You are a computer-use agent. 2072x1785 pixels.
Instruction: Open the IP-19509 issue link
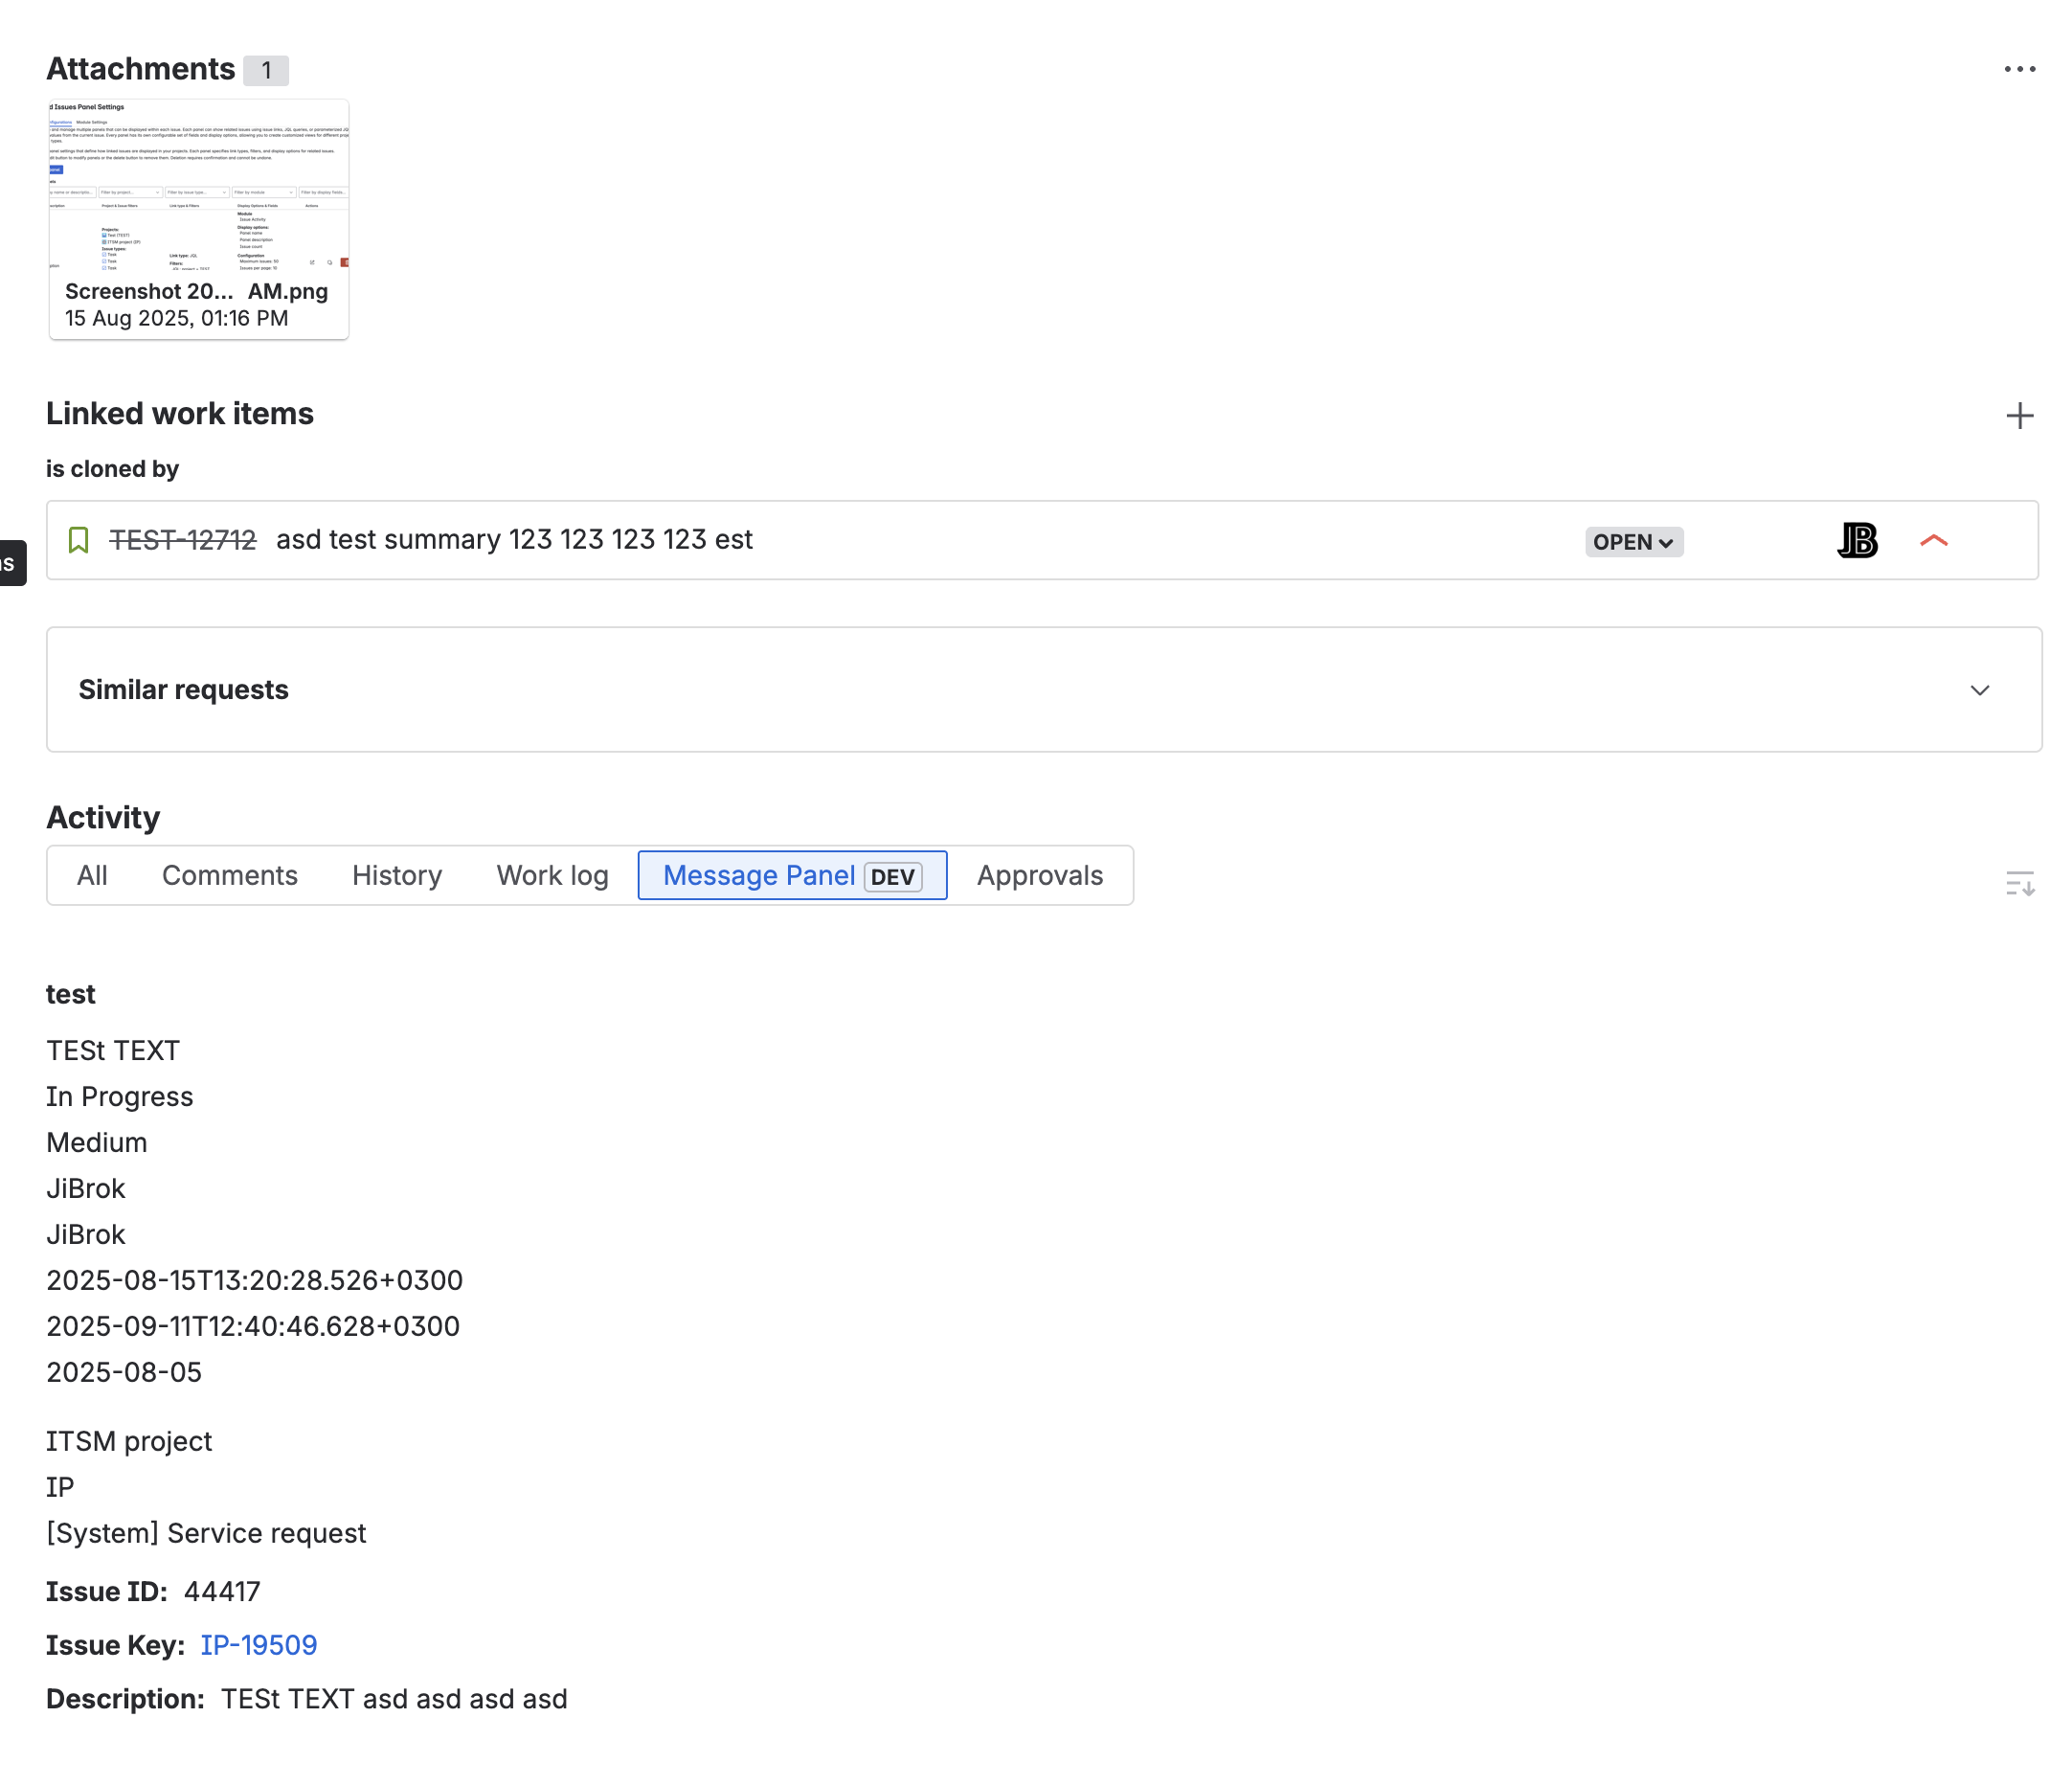[258, 1645]
